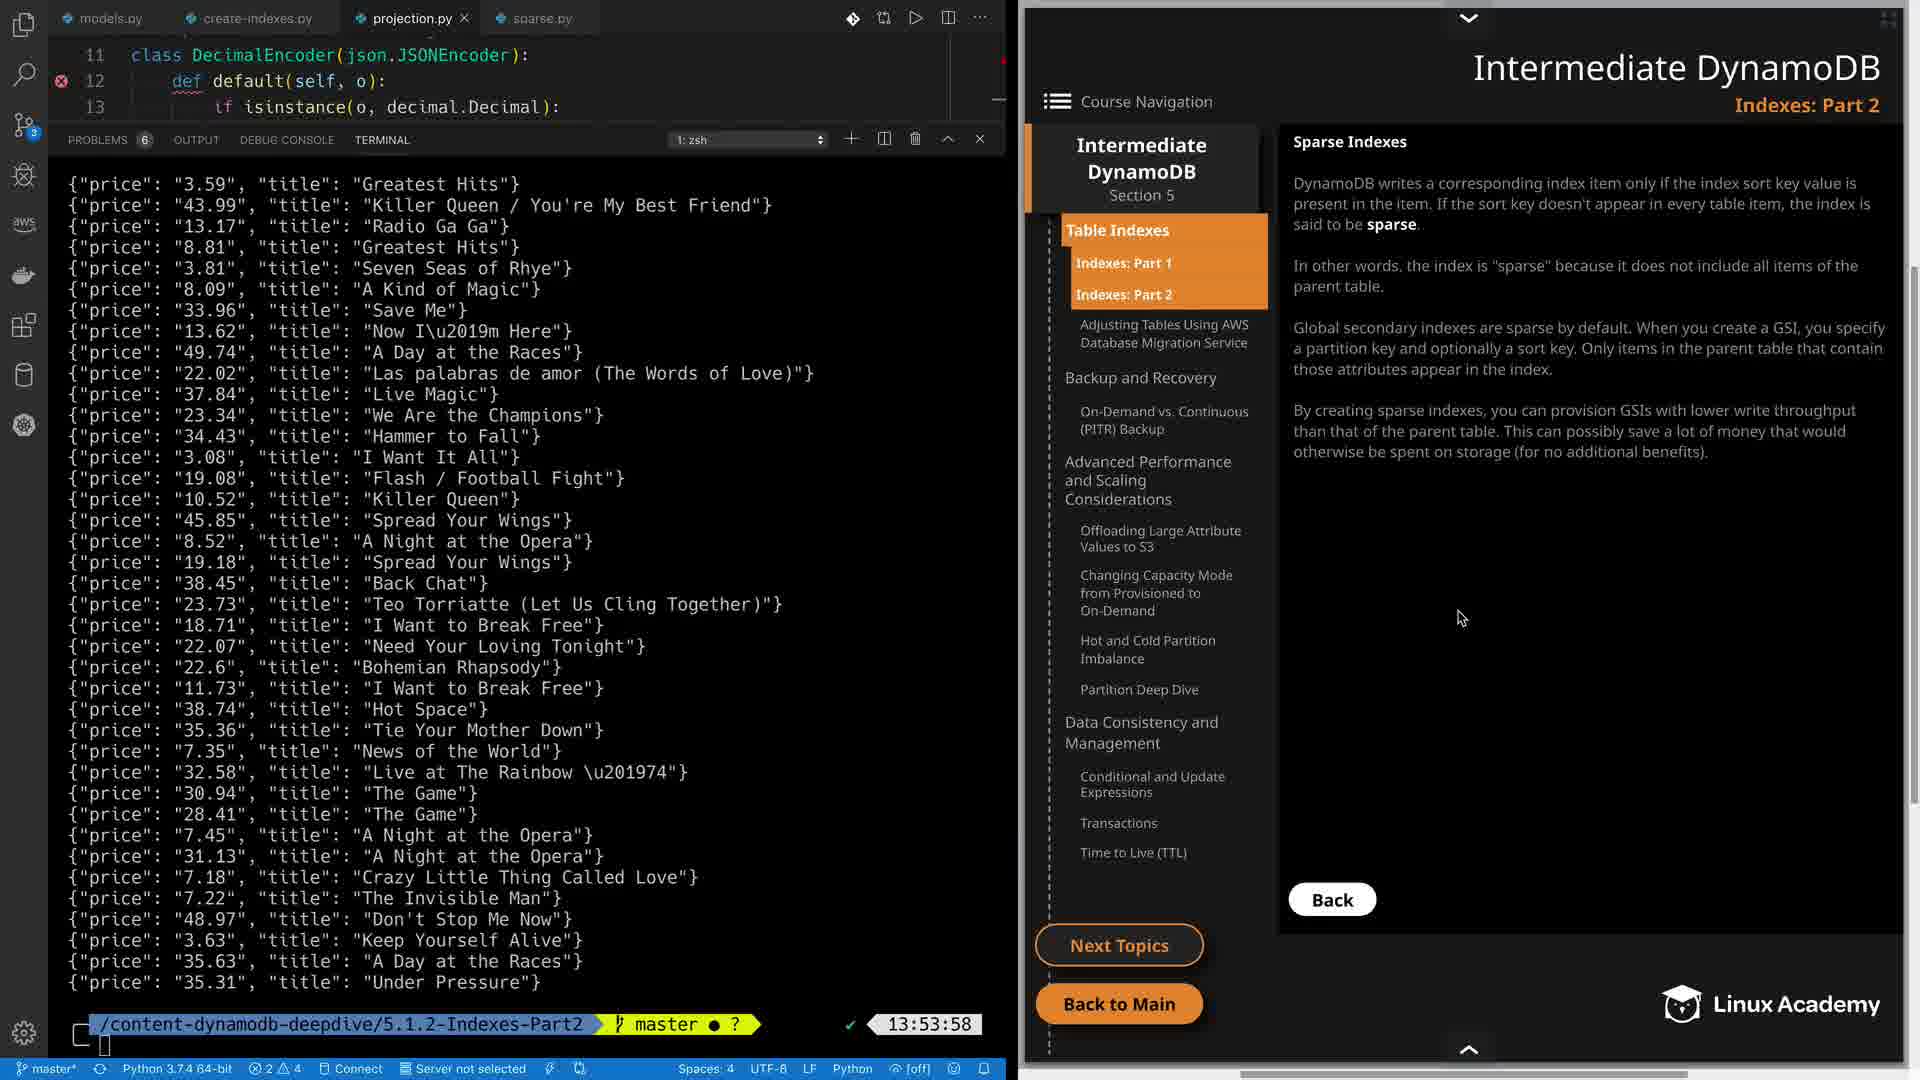Open the terminal shell selector '1: zsh'
The image size is (1920, 1080).
coord(749,140)
